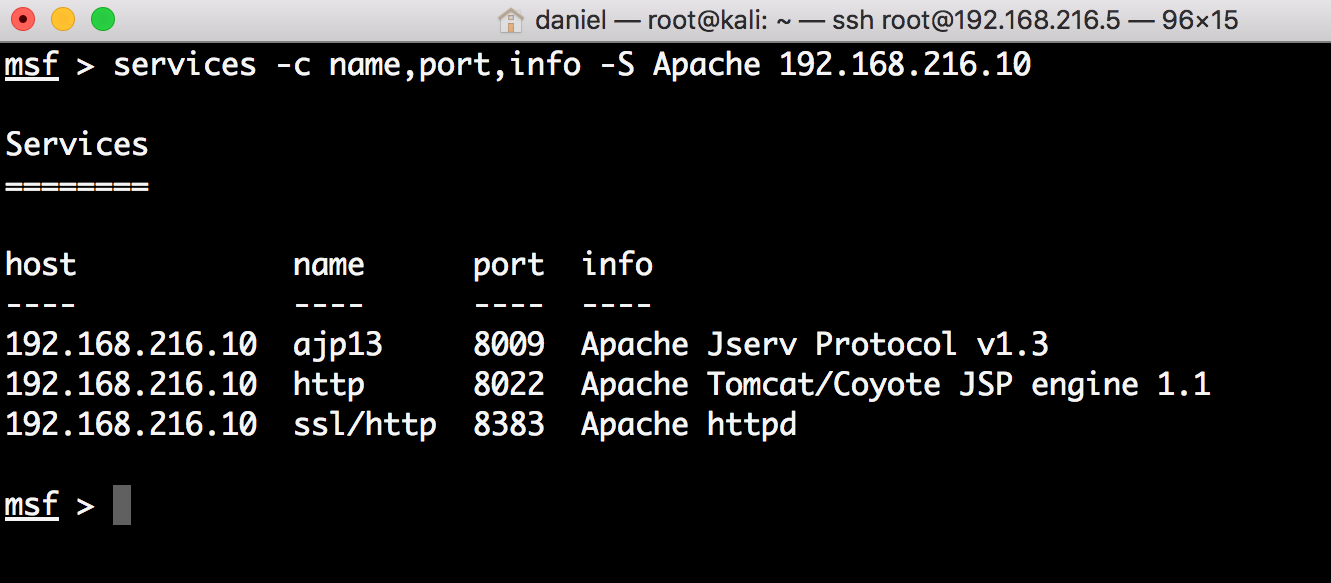1331x583 pixels.
Task: Click the home folder icon in title bar
Action: pyautogui.click(x=511, y=20)
